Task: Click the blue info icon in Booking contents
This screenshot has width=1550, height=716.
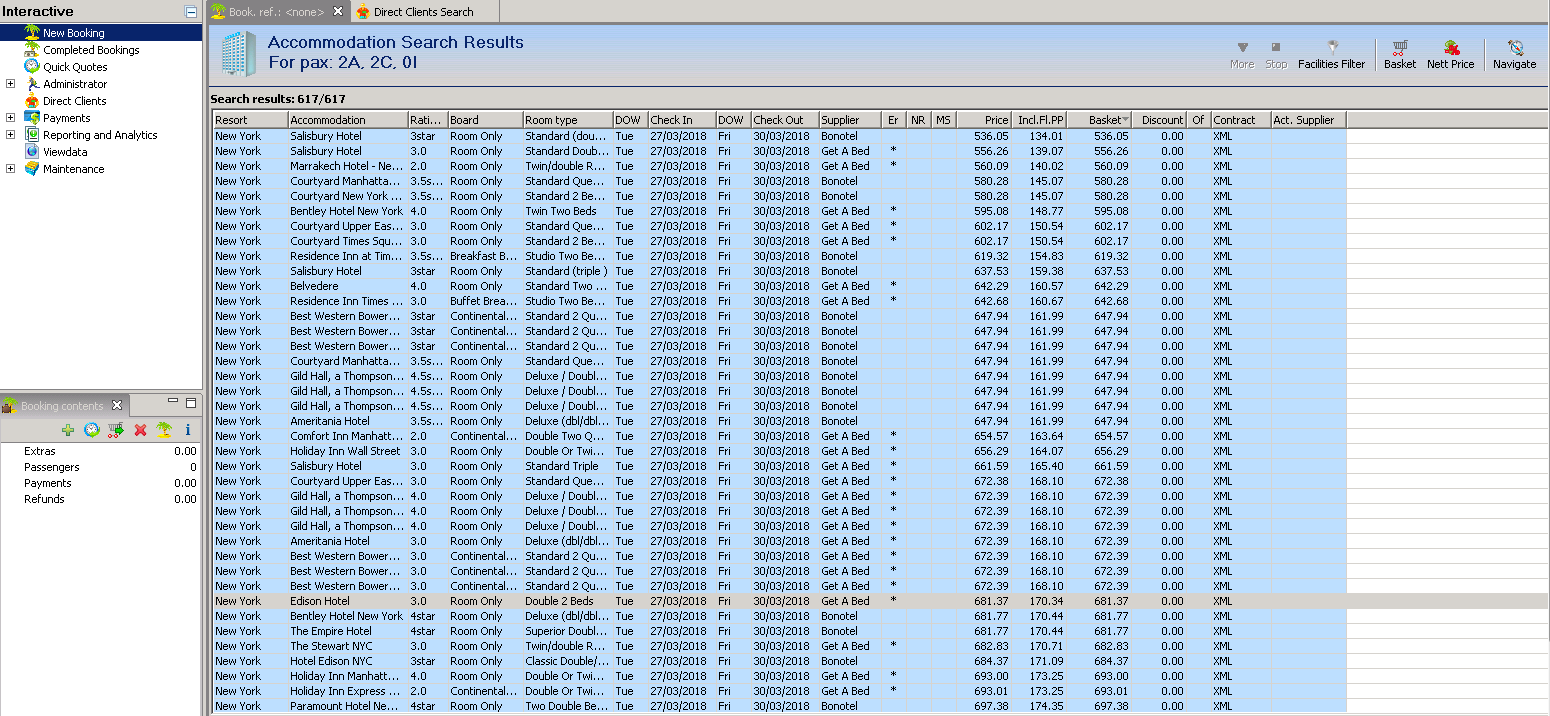Action: pyautogui.click(x=187, y=430)
